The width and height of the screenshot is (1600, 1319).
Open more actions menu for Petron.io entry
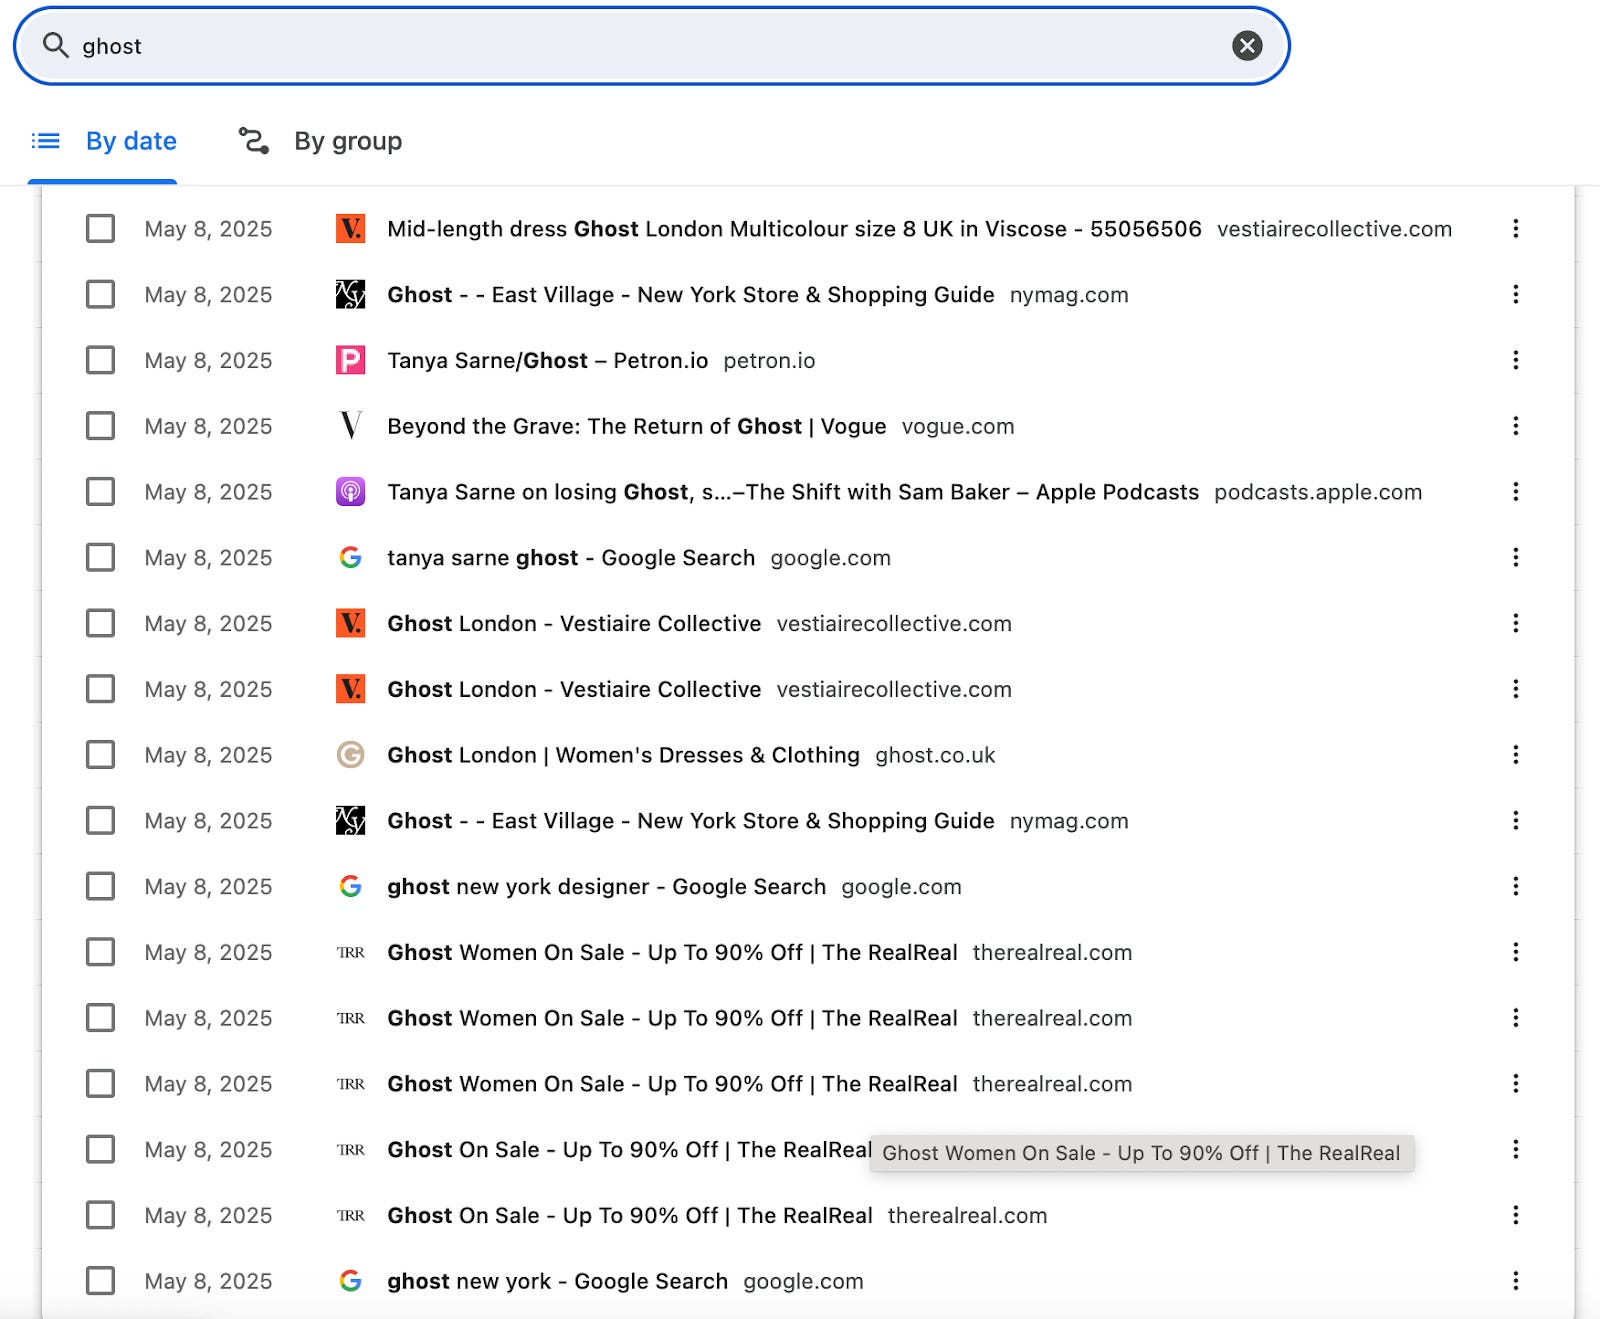(x=1515, y=360)
